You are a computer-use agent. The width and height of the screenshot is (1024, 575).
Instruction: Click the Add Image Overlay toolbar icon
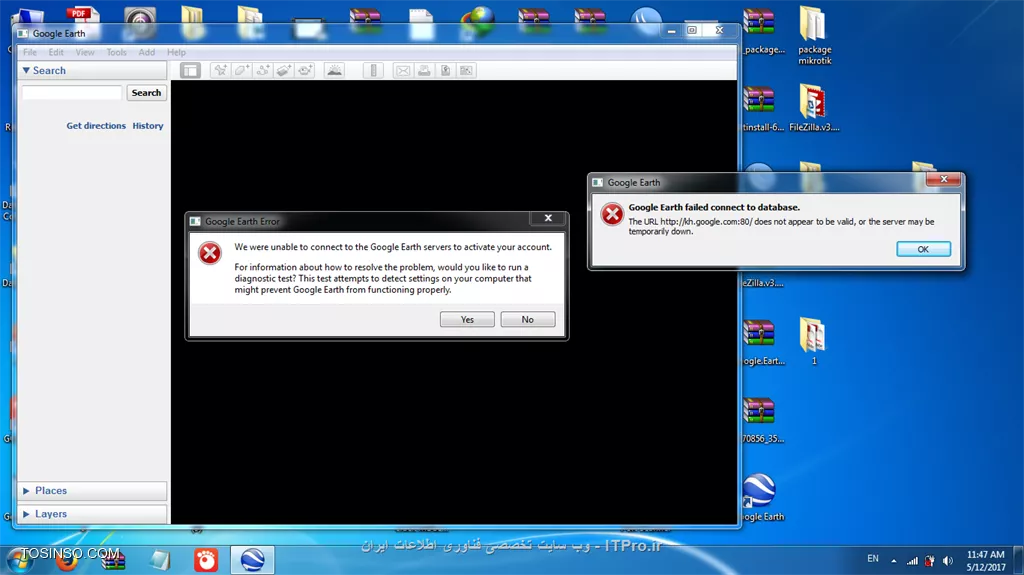[x=283, y=71]
